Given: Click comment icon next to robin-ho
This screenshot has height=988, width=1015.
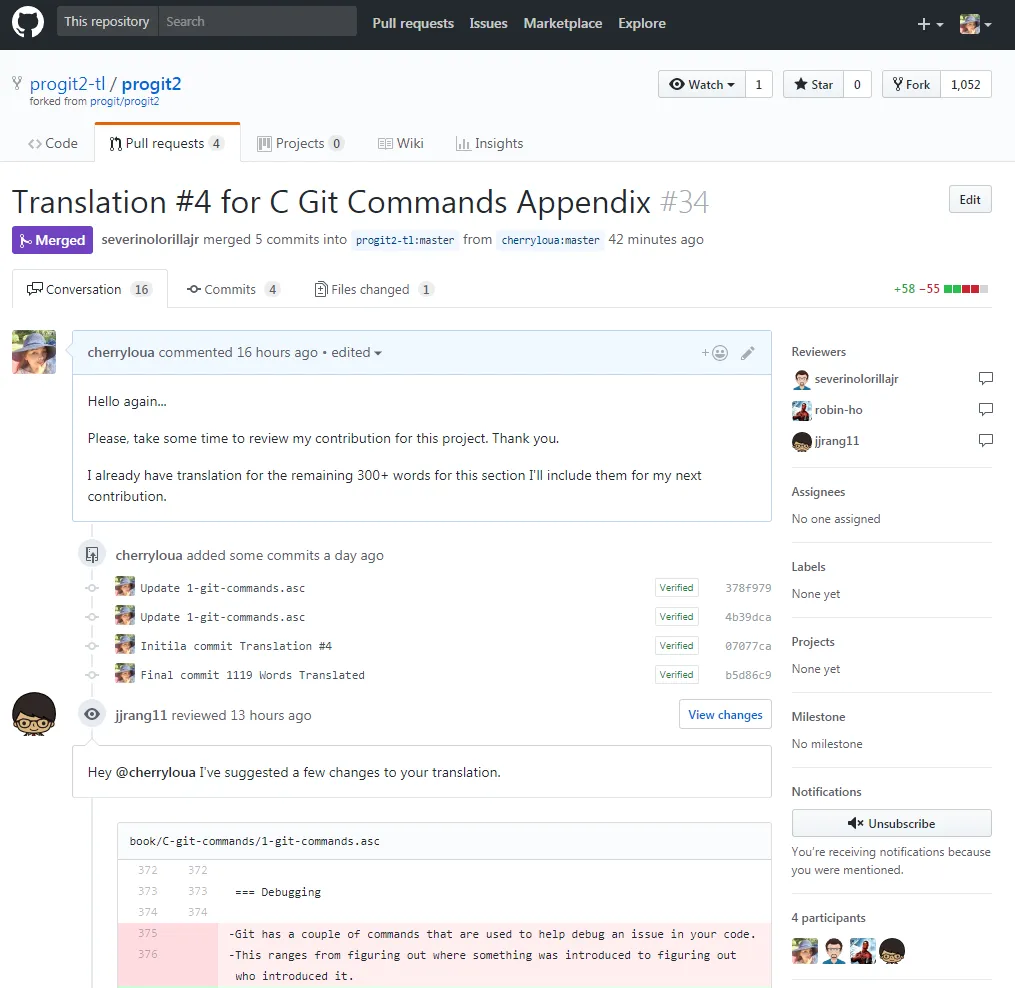Looking at the screenshot, I should pyautogui.click(x=985, y=410).
